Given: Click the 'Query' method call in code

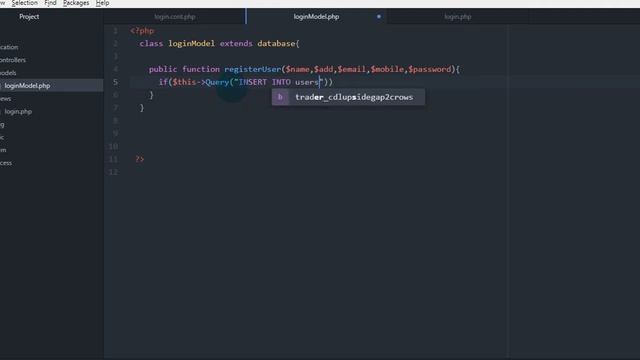Looking at the screenshot, I should pyautogui.click(x=217, y=82).
